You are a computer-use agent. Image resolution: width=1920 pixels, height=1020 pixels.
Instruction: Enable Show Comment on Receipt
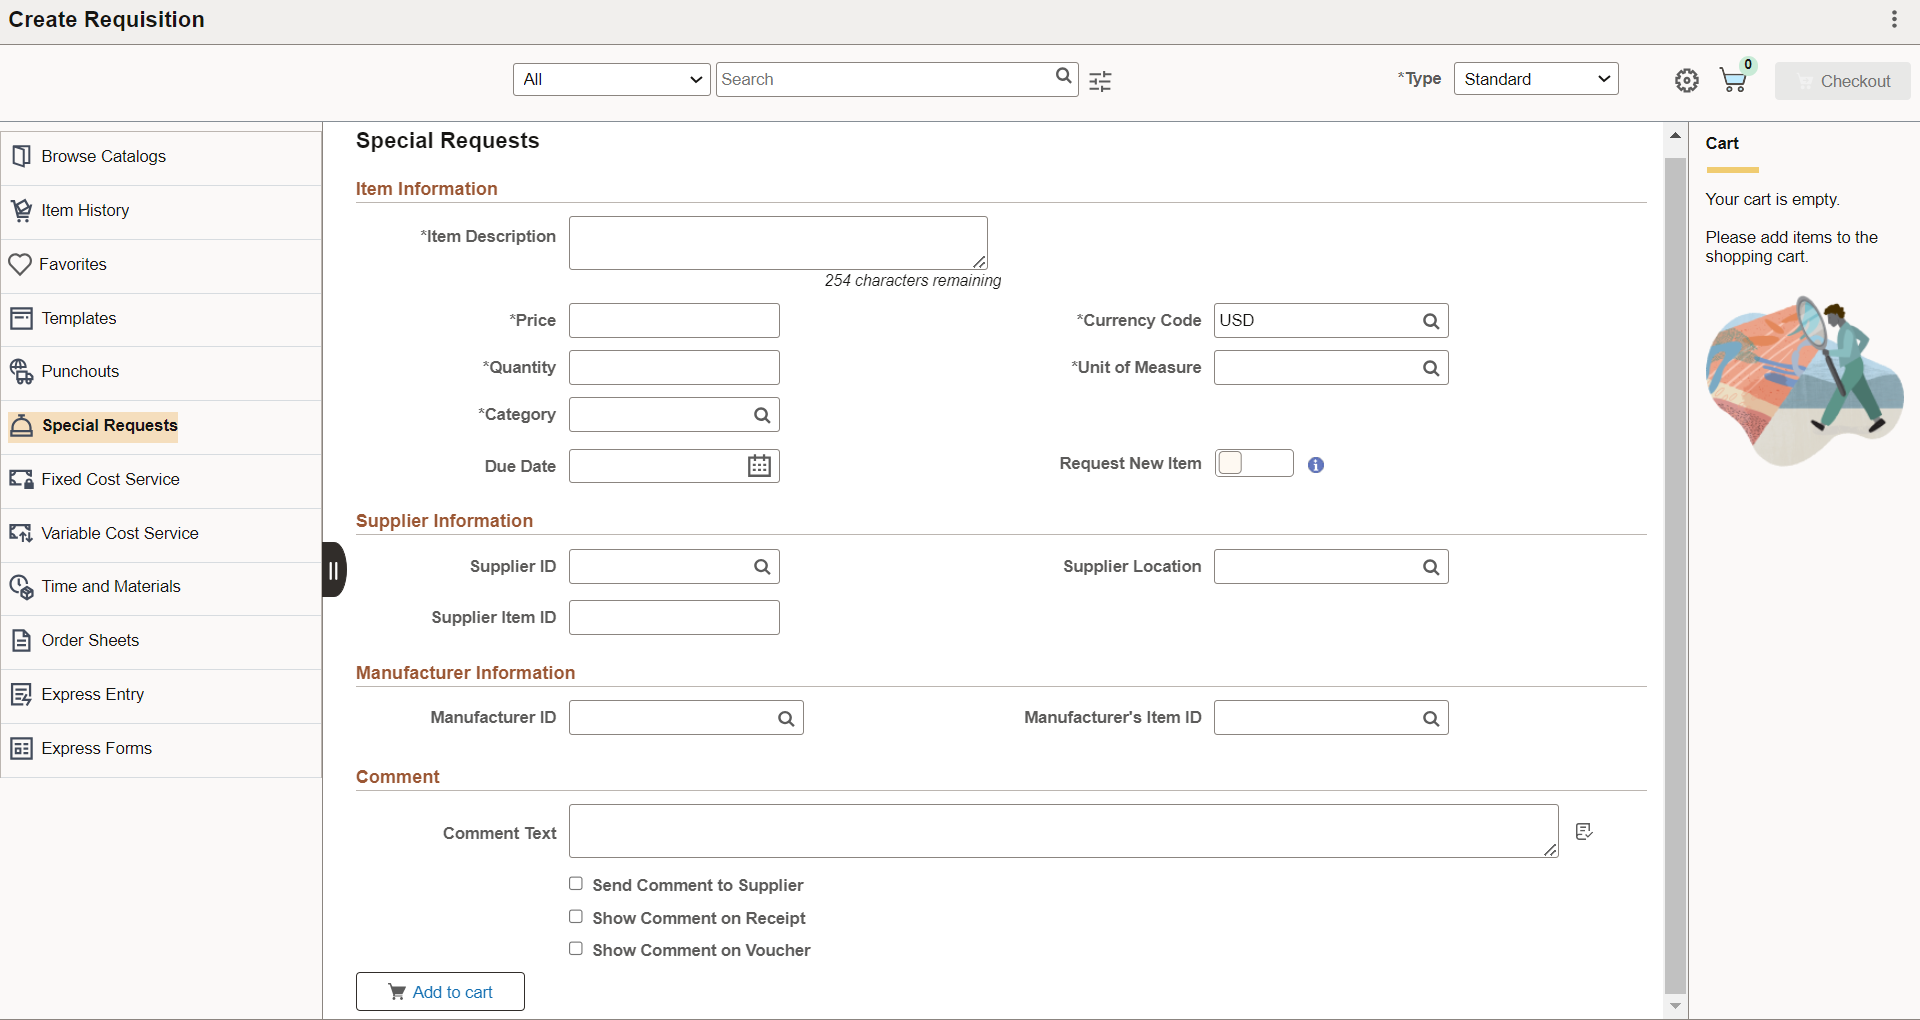pos(576,917)
